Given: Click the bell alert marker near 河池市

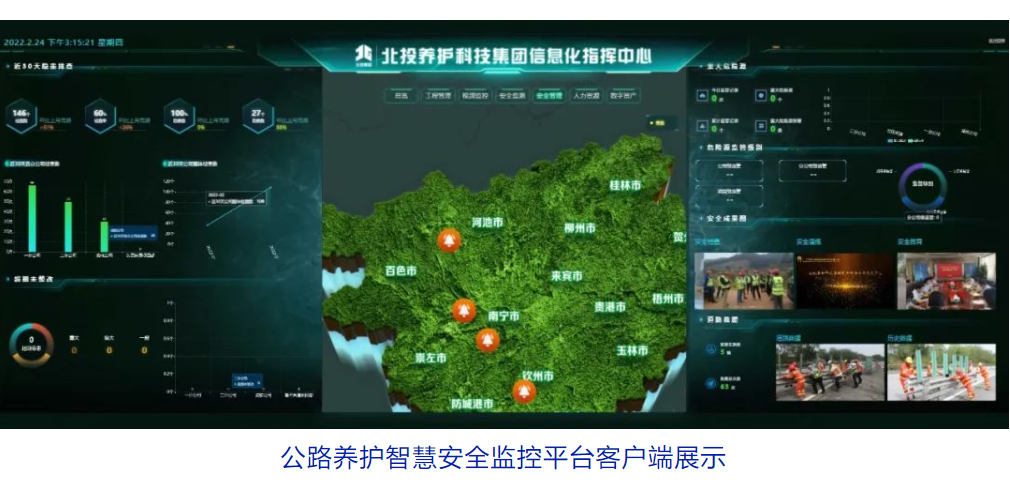Looking at the screenshot, I should pos(448,241).
